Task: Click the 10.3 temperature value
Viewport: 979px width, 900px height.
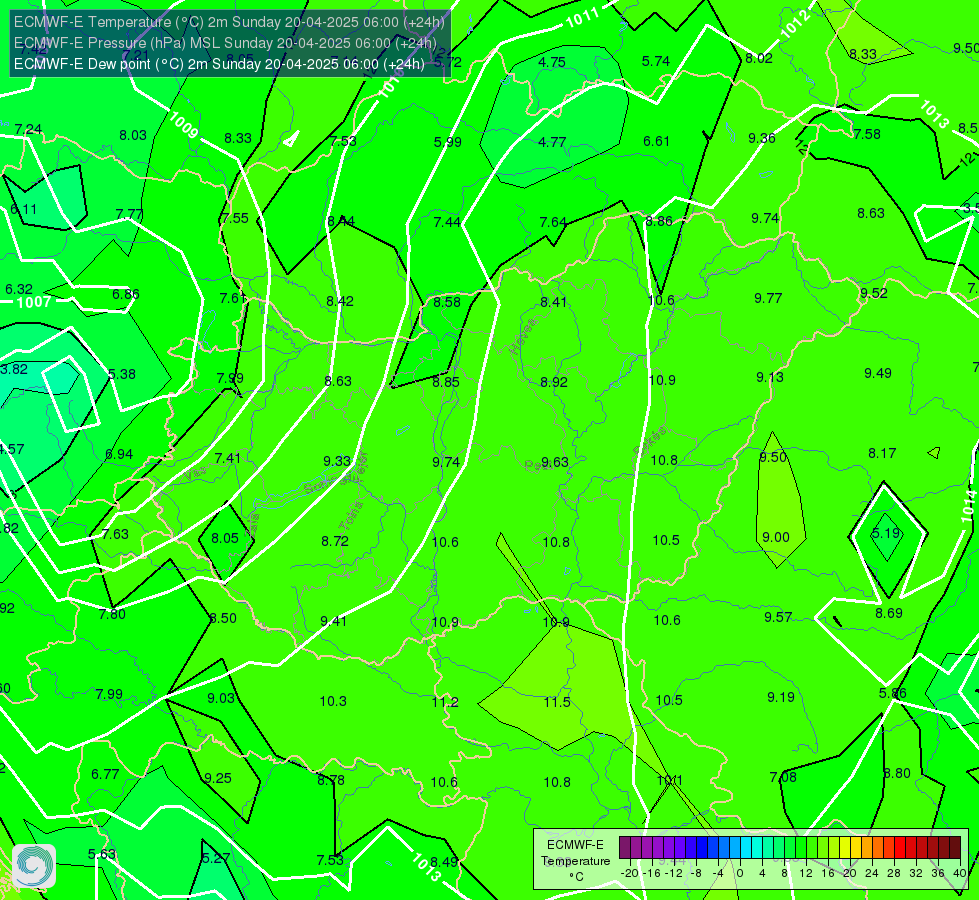Action: pos(333,701)
